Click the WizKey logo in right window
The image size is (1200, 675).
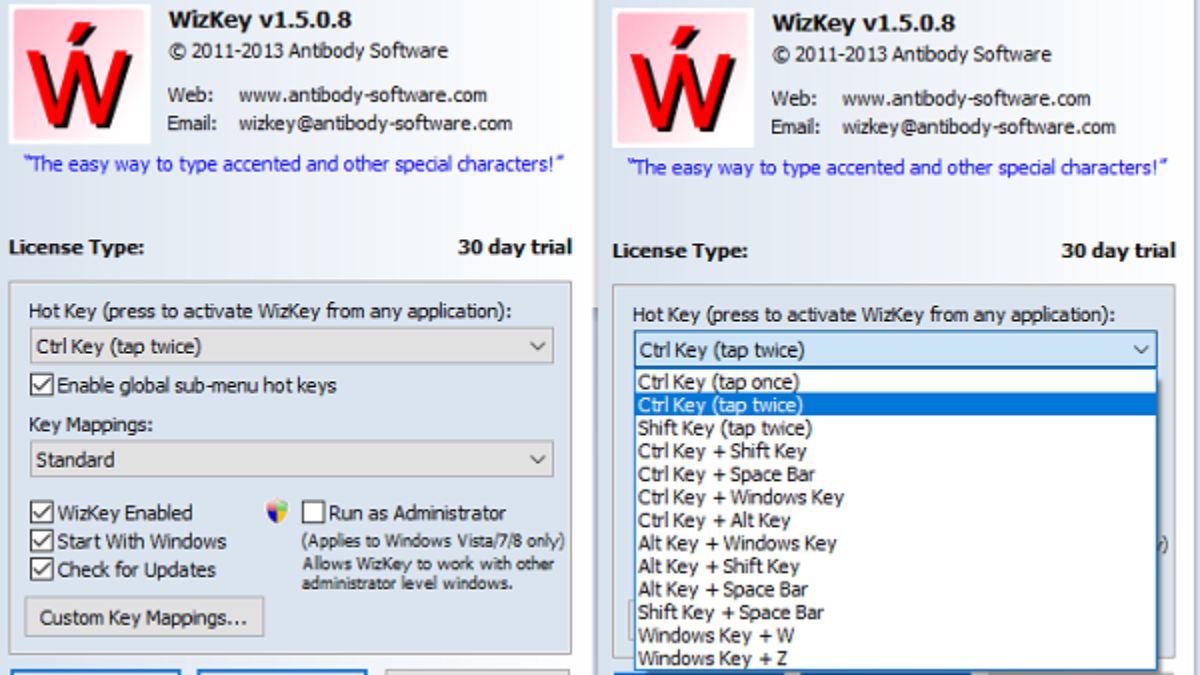[x=684, y=78]
